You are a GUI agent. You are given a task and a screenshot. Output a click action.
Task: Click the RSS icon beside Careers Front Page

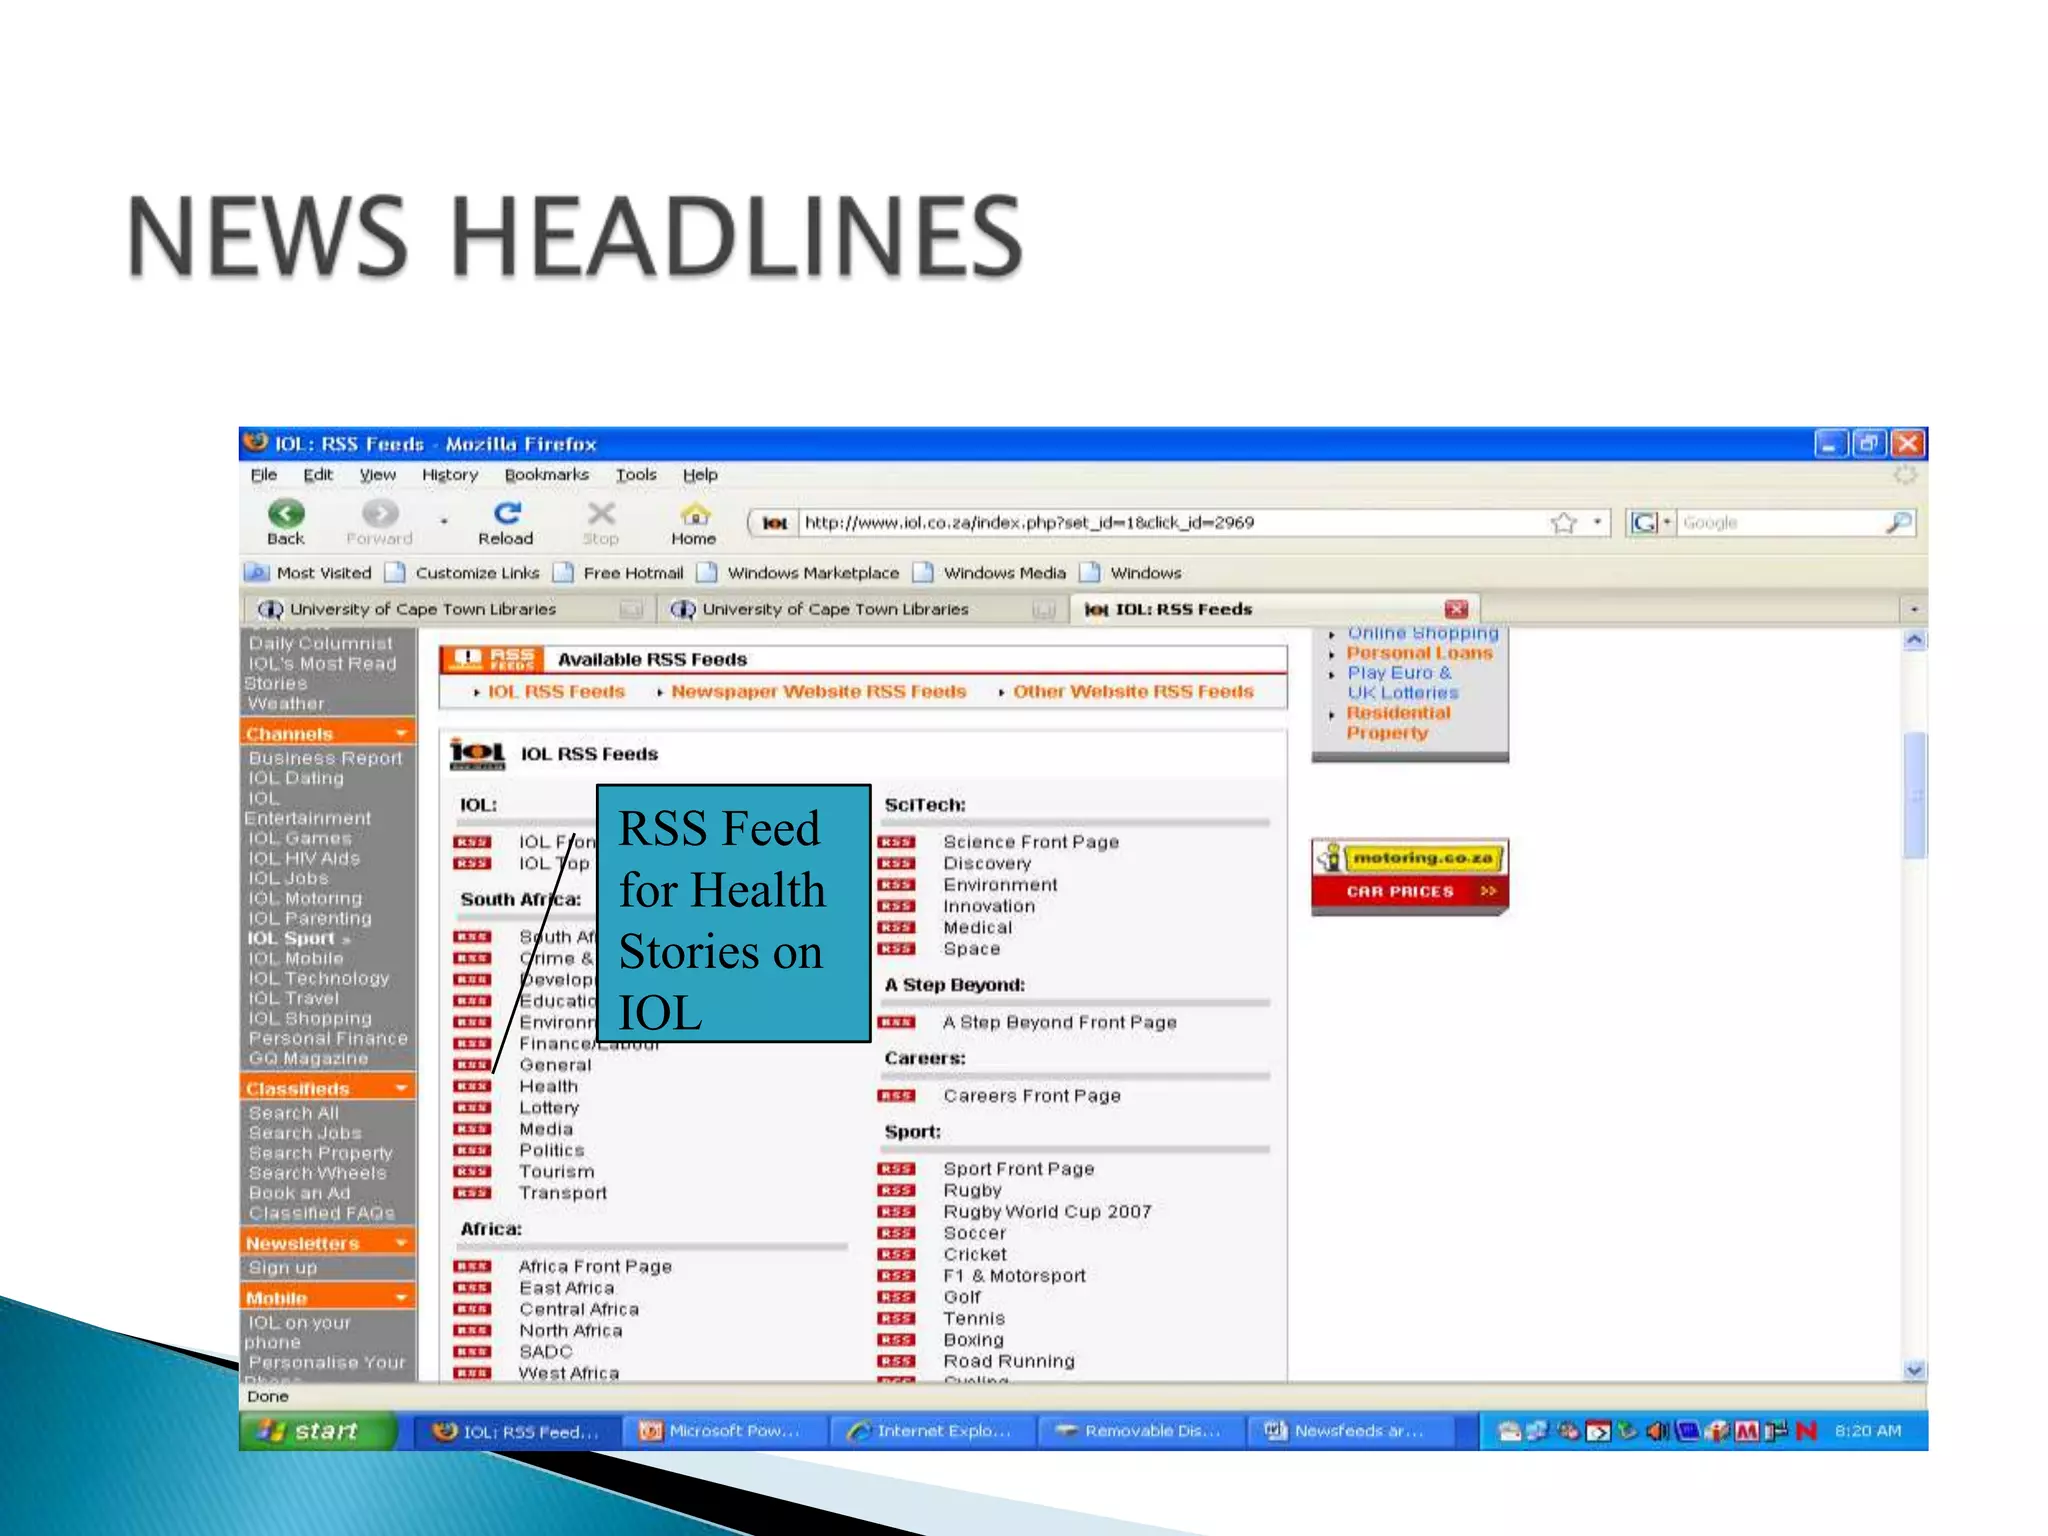pos(896,1096)
